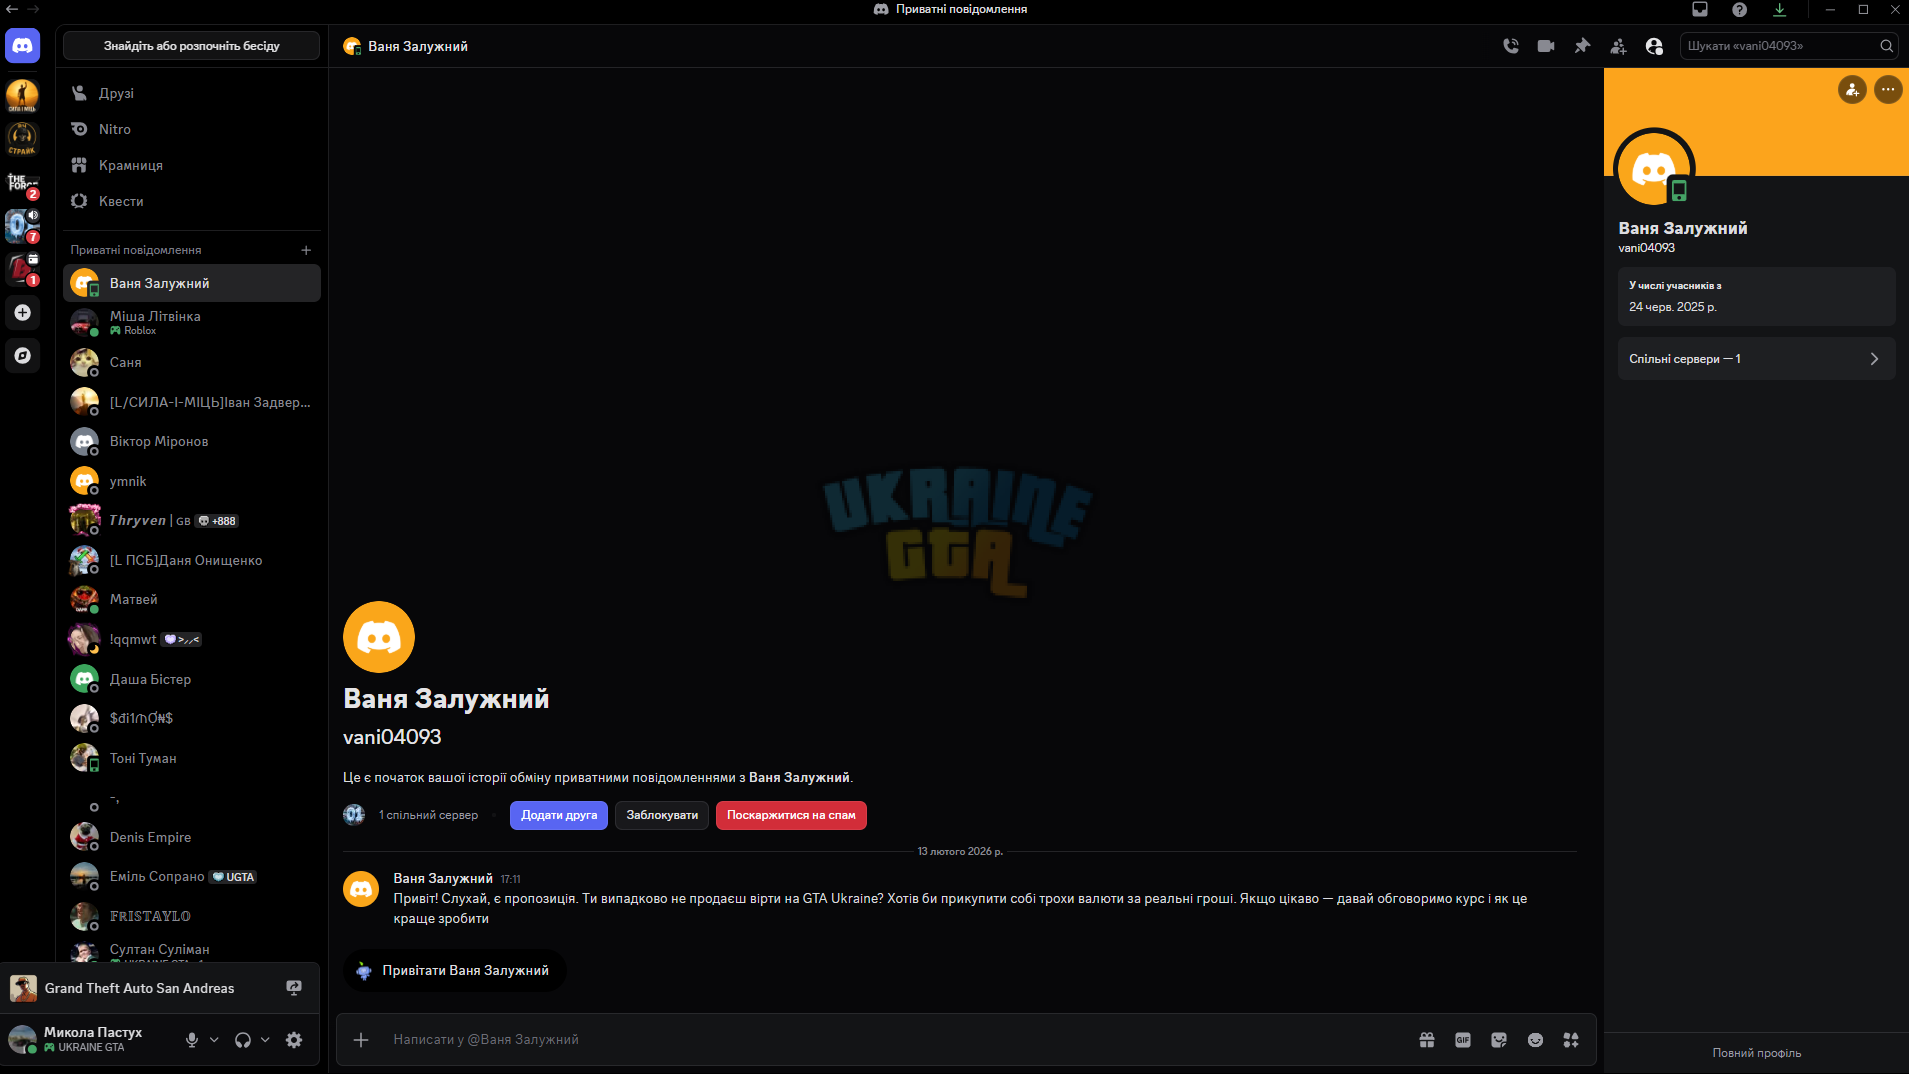Open DM with Віктор Міронов
Viewport: 1909px width, 1074px height.
click(x=192, y=441)
